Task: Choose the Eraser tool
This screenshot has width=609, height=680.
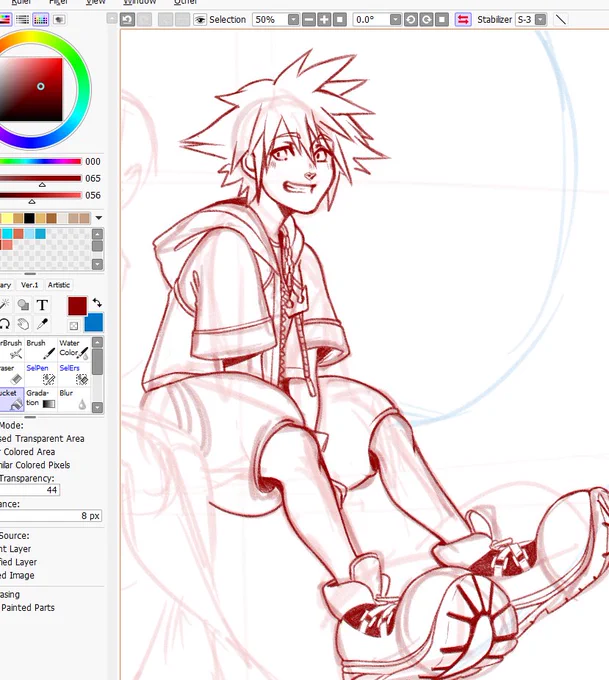Action: click(x=11, y=374)
